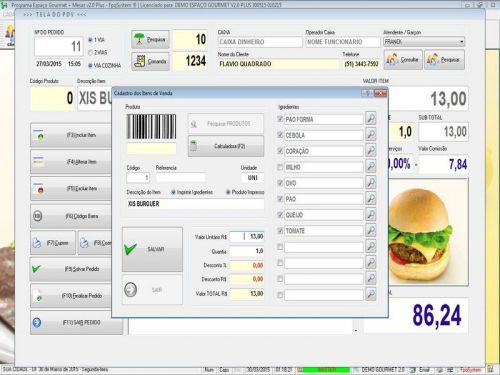Screen dimensions: 500x375
Task: Click the hamburger product image
Action: coord(428,232)
